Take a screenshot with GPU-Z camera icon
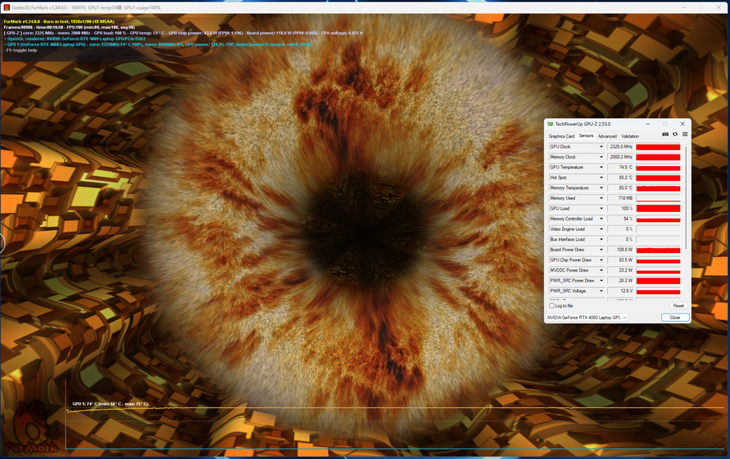 pyautogui.click(x=665, y=134)
